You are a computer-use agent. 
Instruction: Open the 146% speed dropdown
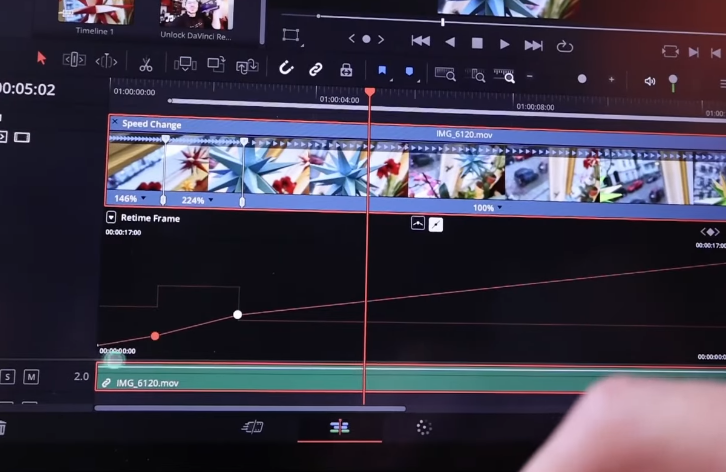pyautogui.click(x=144, y=198)
